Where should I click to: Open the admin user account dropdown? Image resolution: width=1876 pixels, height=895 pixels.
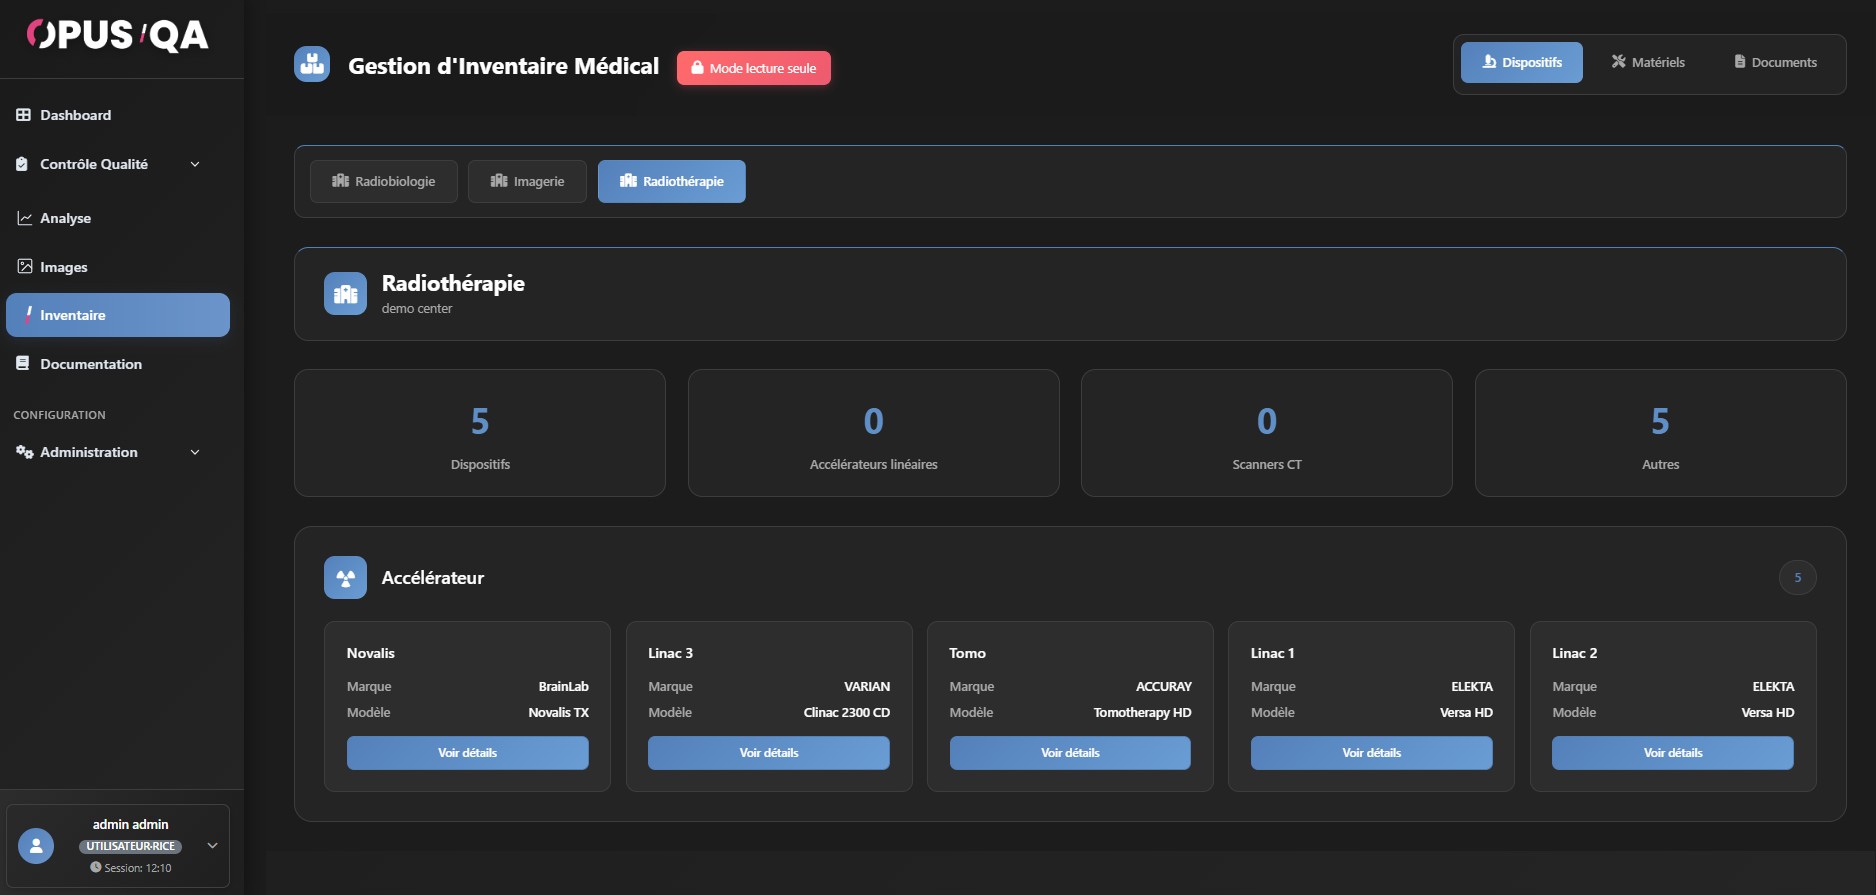212,846
